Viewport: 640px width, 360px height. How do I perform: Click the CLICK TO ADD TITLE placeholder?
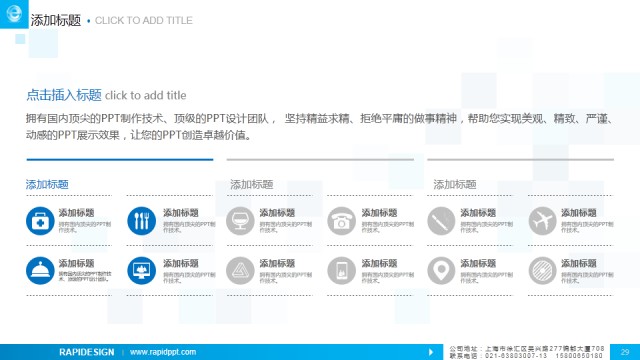coord(144,20)
